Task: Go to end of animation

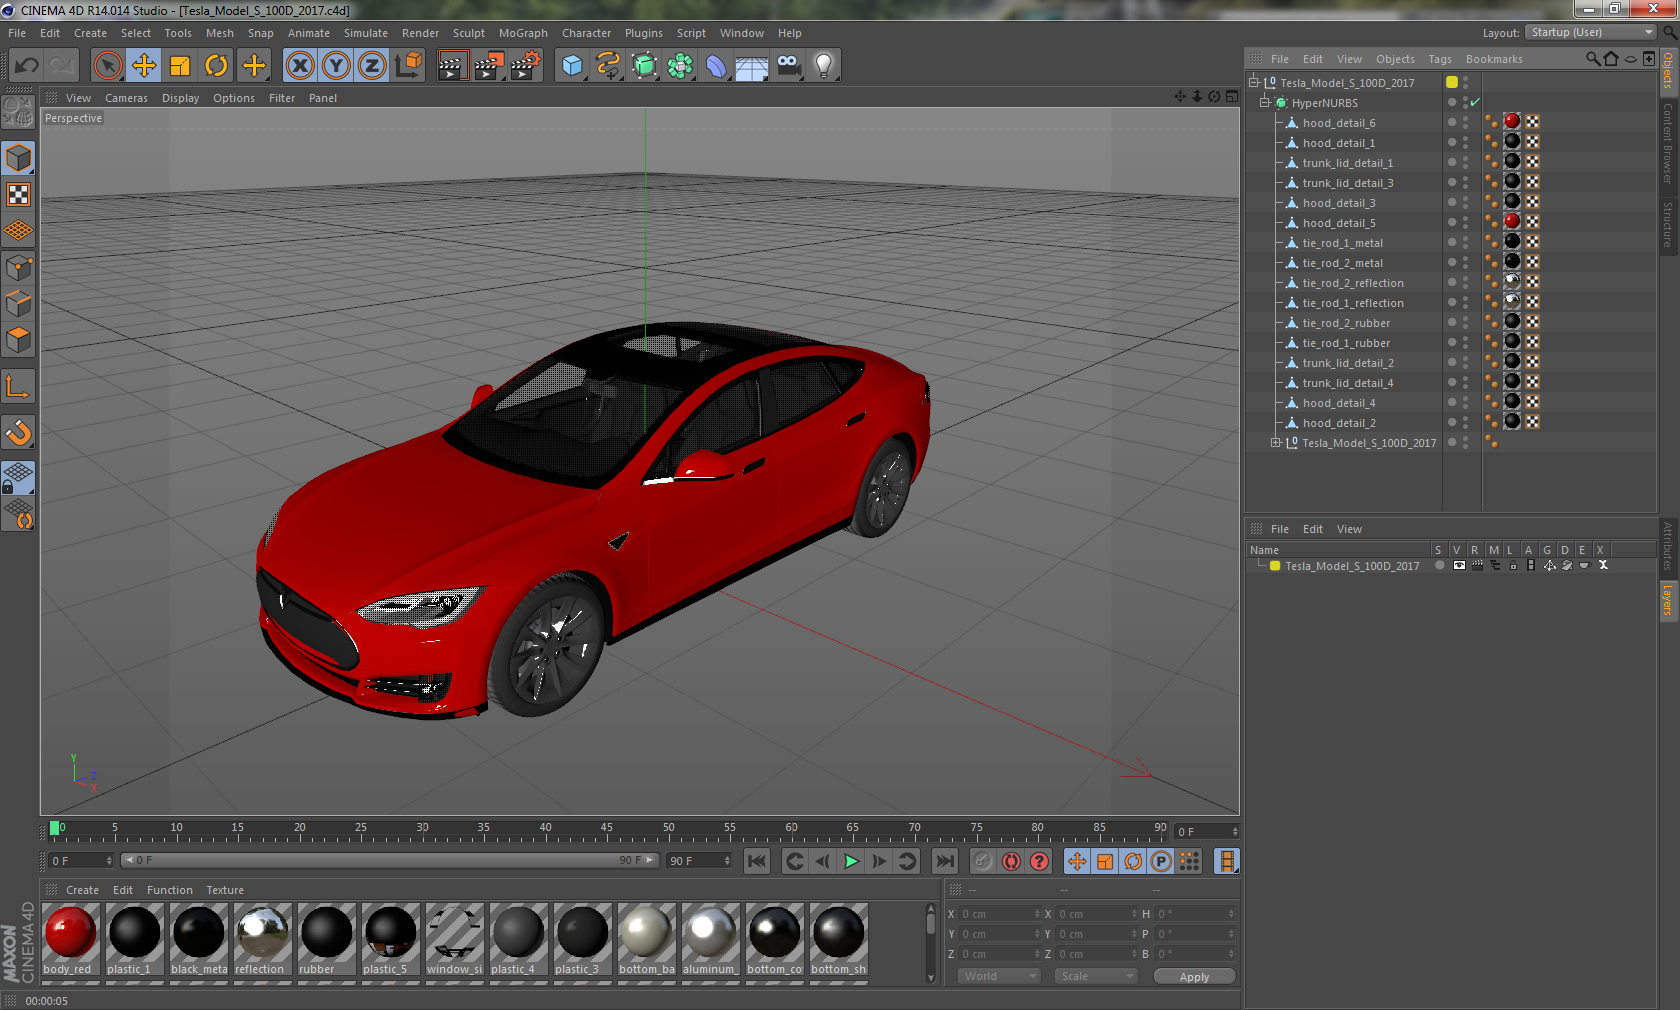Action: (x=945, y=861)
